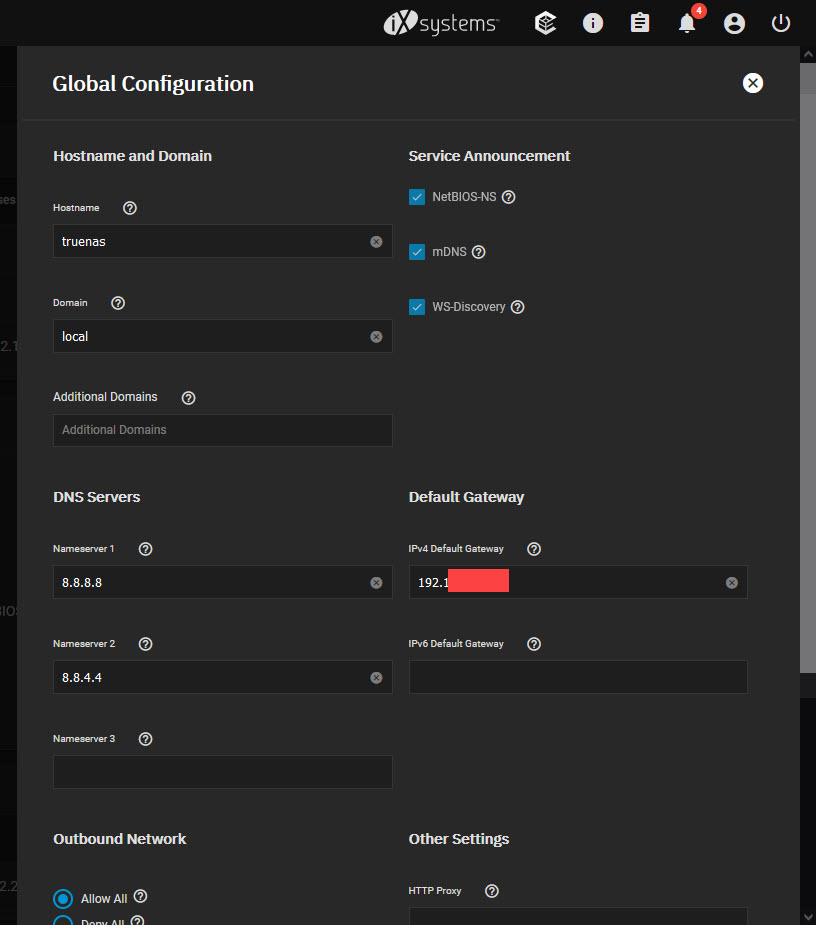Focus the empty Nameserver 3 field
This screenshot has width=816, height=925.
coord(222,772)
